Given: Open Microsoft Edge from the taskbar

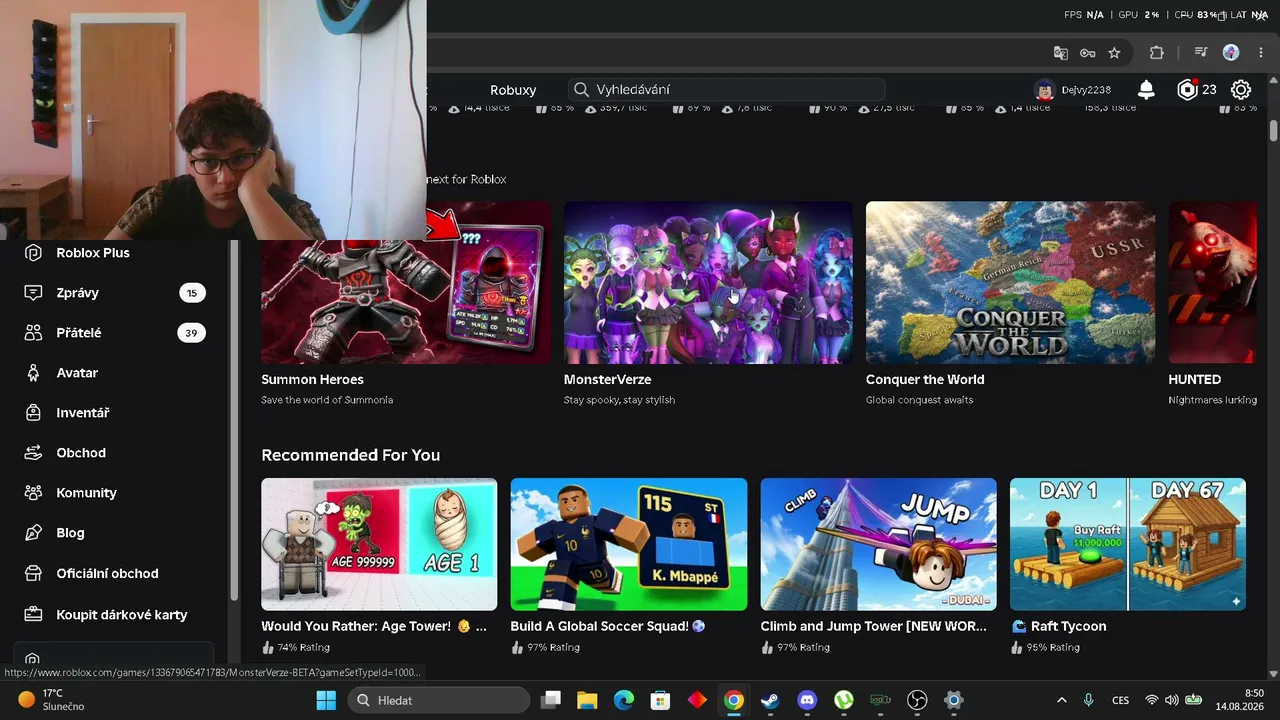Looking at the screenshot, I should (623, 700).
